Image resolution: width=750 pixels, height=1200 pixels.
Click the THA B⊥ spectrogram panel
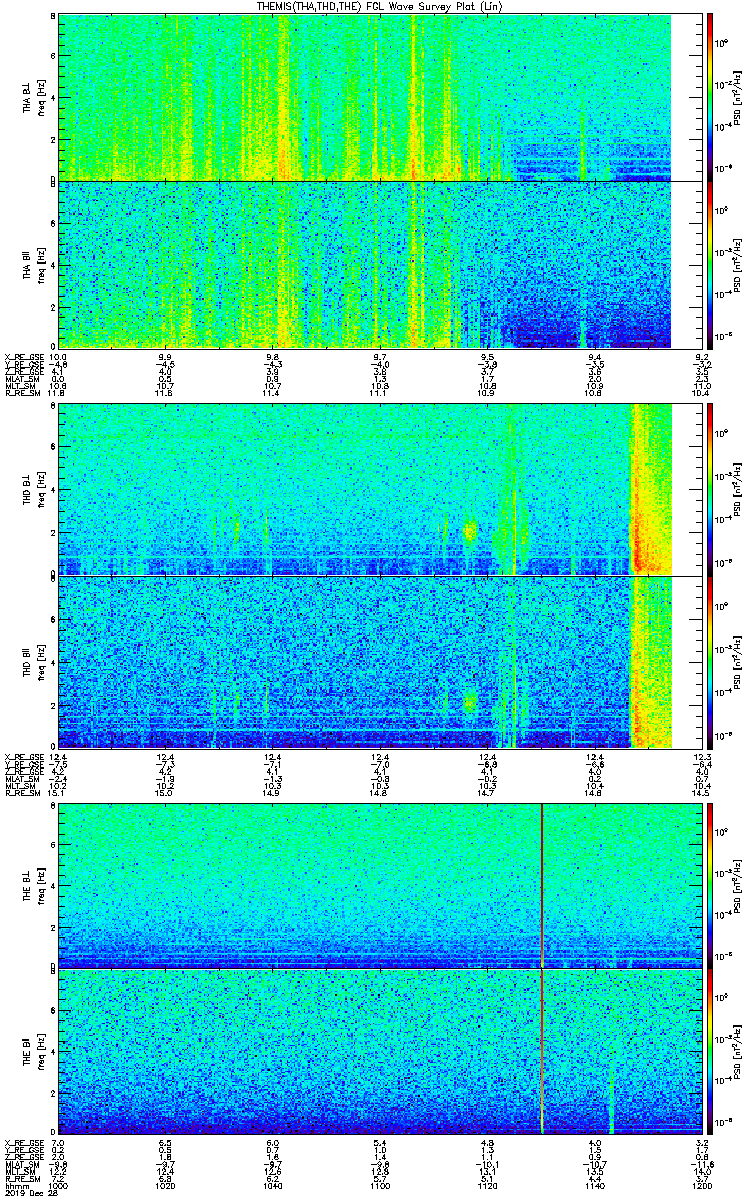click(378, 97)
